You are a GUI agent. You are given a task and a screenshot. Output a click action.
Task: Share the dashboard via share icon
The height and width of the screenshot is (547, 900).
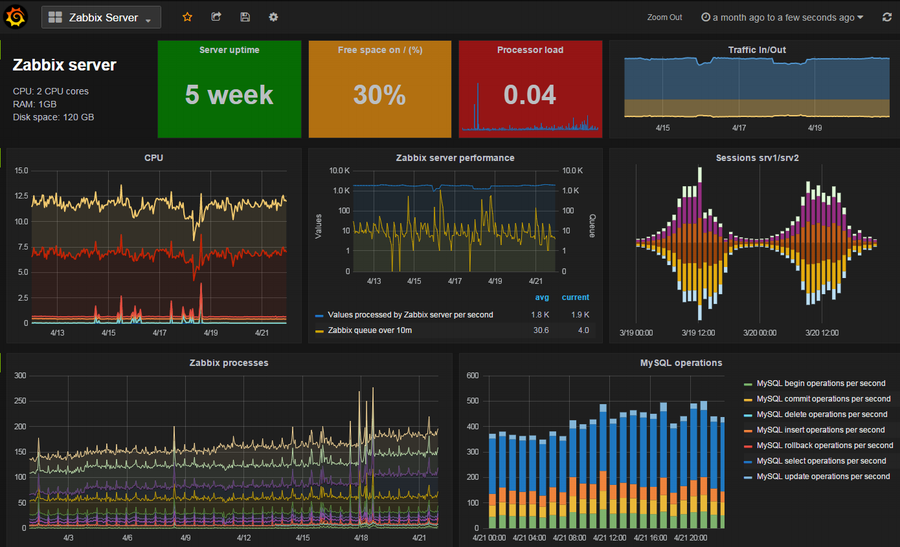click(216, 17)
